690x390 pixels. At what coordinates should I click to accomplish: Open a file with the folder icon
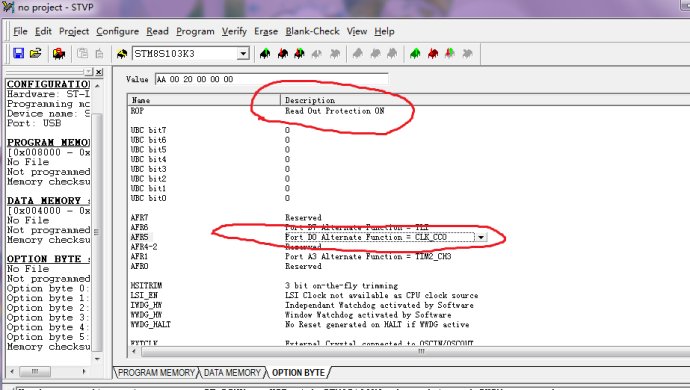tap(35, 53)
